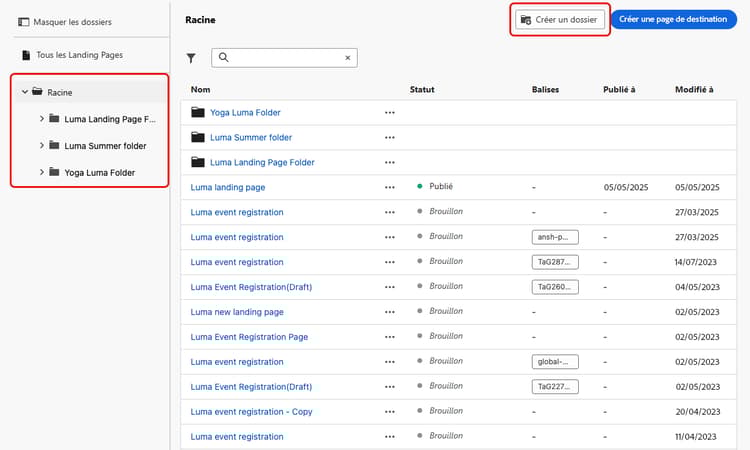Image resolution: width=750 pixels, height=450 pixels.
Task: Expand Yoga Luma Folder in sidebar
Action: pyautogui.click(x=41, y=172)
